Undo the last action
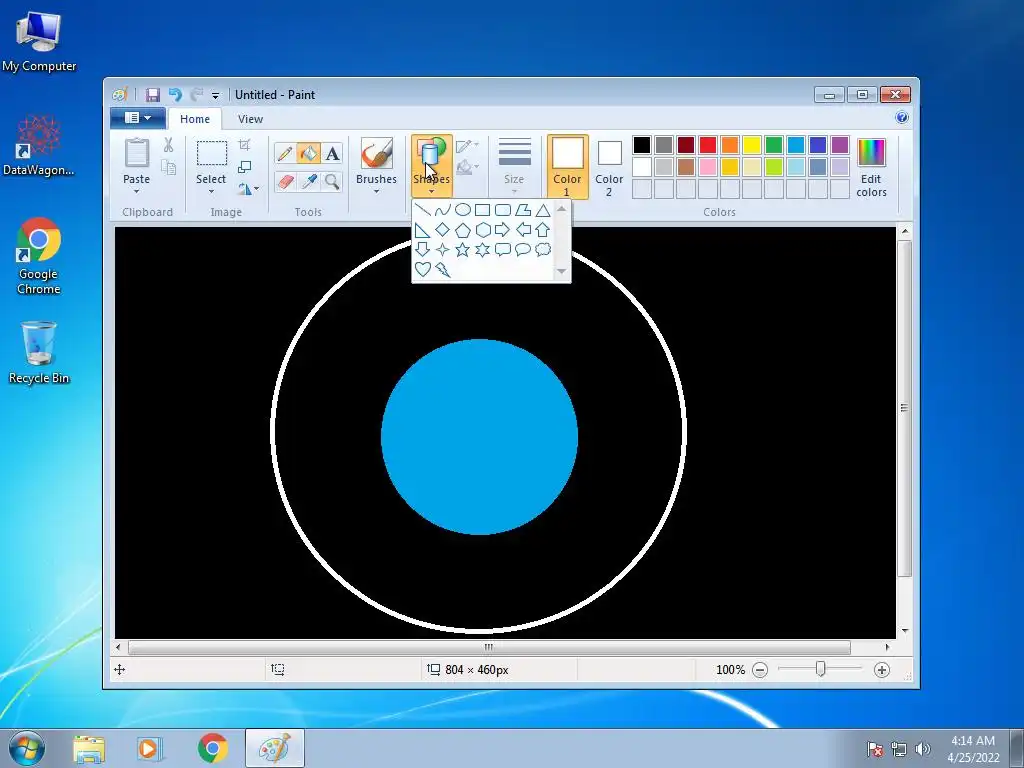The image size is (1024, 768). pyautogui.click(x=175, y=95)
